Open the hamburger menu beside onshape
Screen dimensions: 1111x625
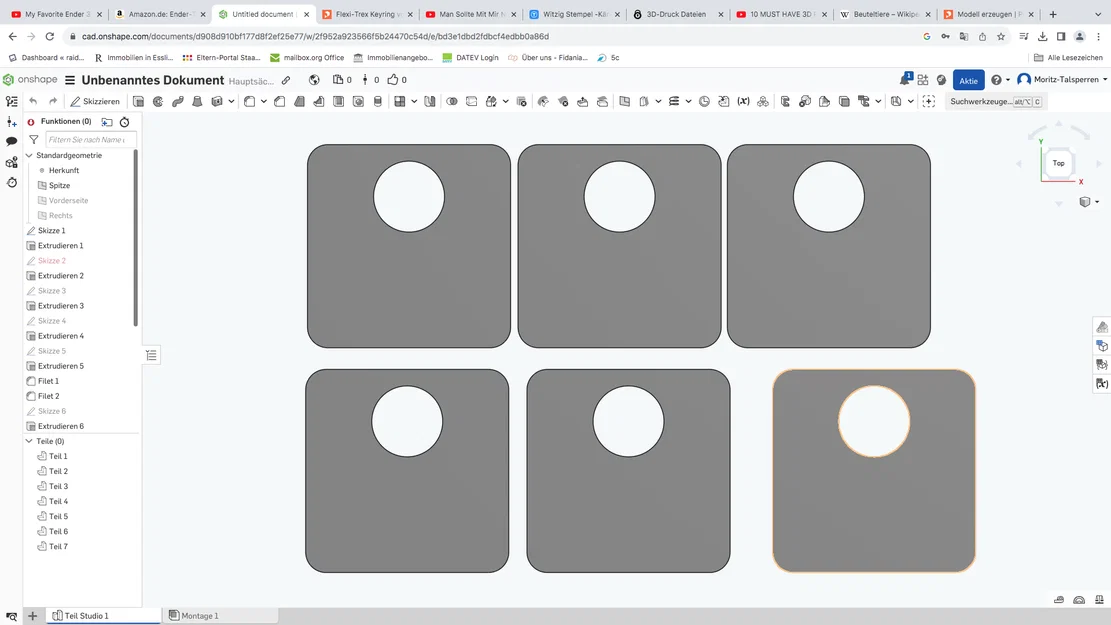(x=70, y=80)
